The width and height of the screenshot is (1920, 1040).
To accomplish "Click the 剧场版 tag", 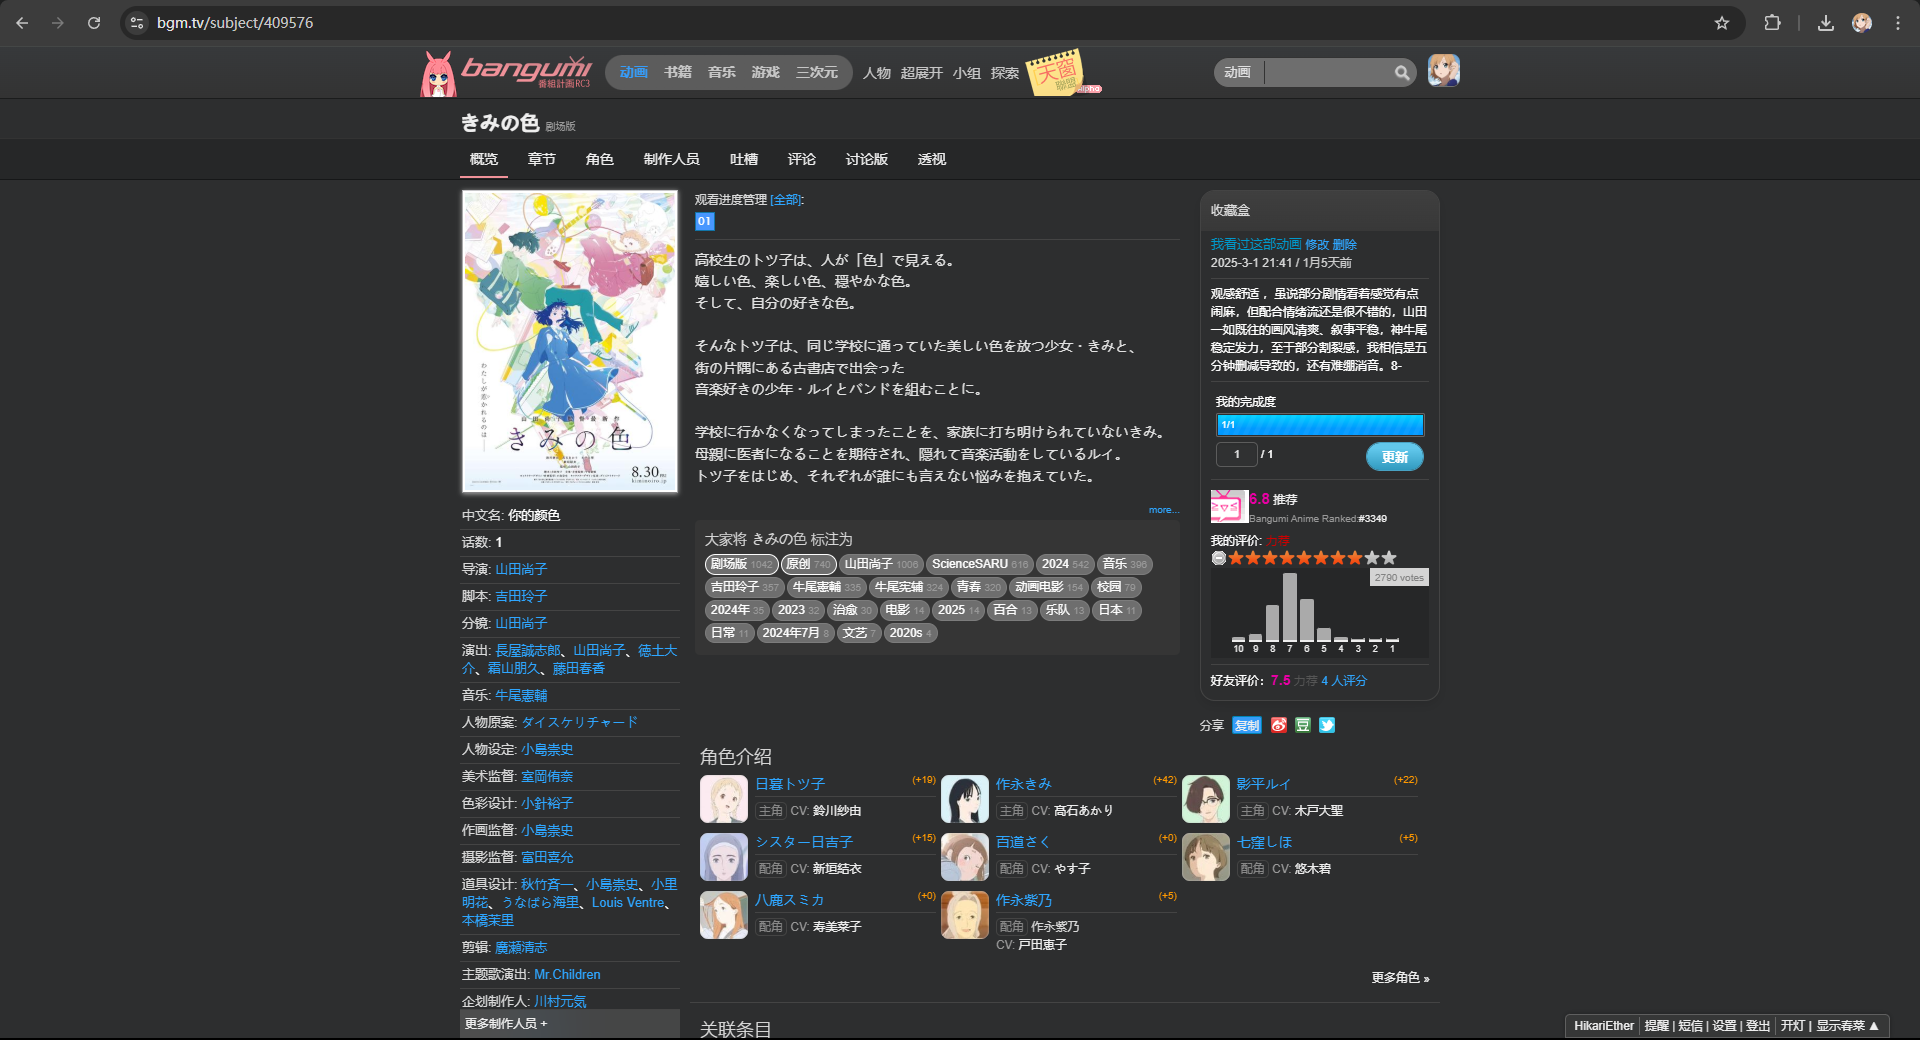I will tap(741, 564).
